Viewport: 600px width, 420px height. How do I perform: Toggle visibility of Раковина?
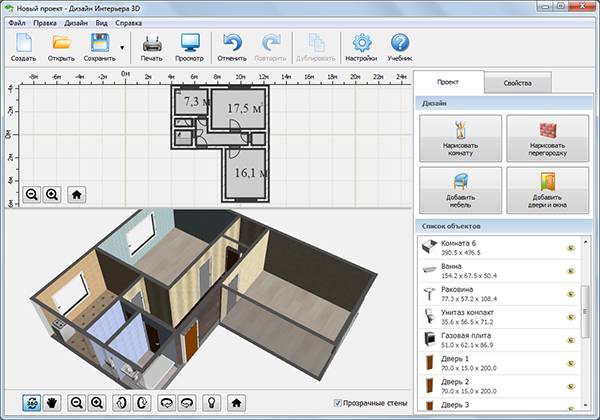point(571,294)
